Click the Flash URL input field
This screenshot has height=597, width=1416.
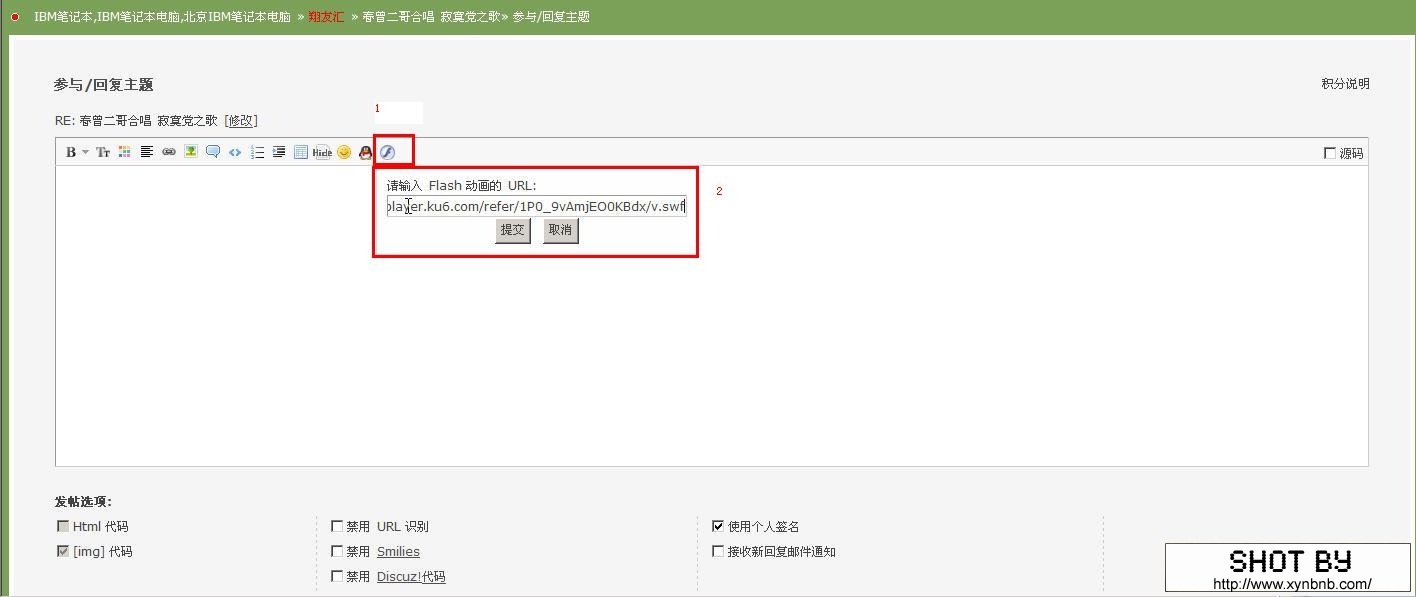536,207
